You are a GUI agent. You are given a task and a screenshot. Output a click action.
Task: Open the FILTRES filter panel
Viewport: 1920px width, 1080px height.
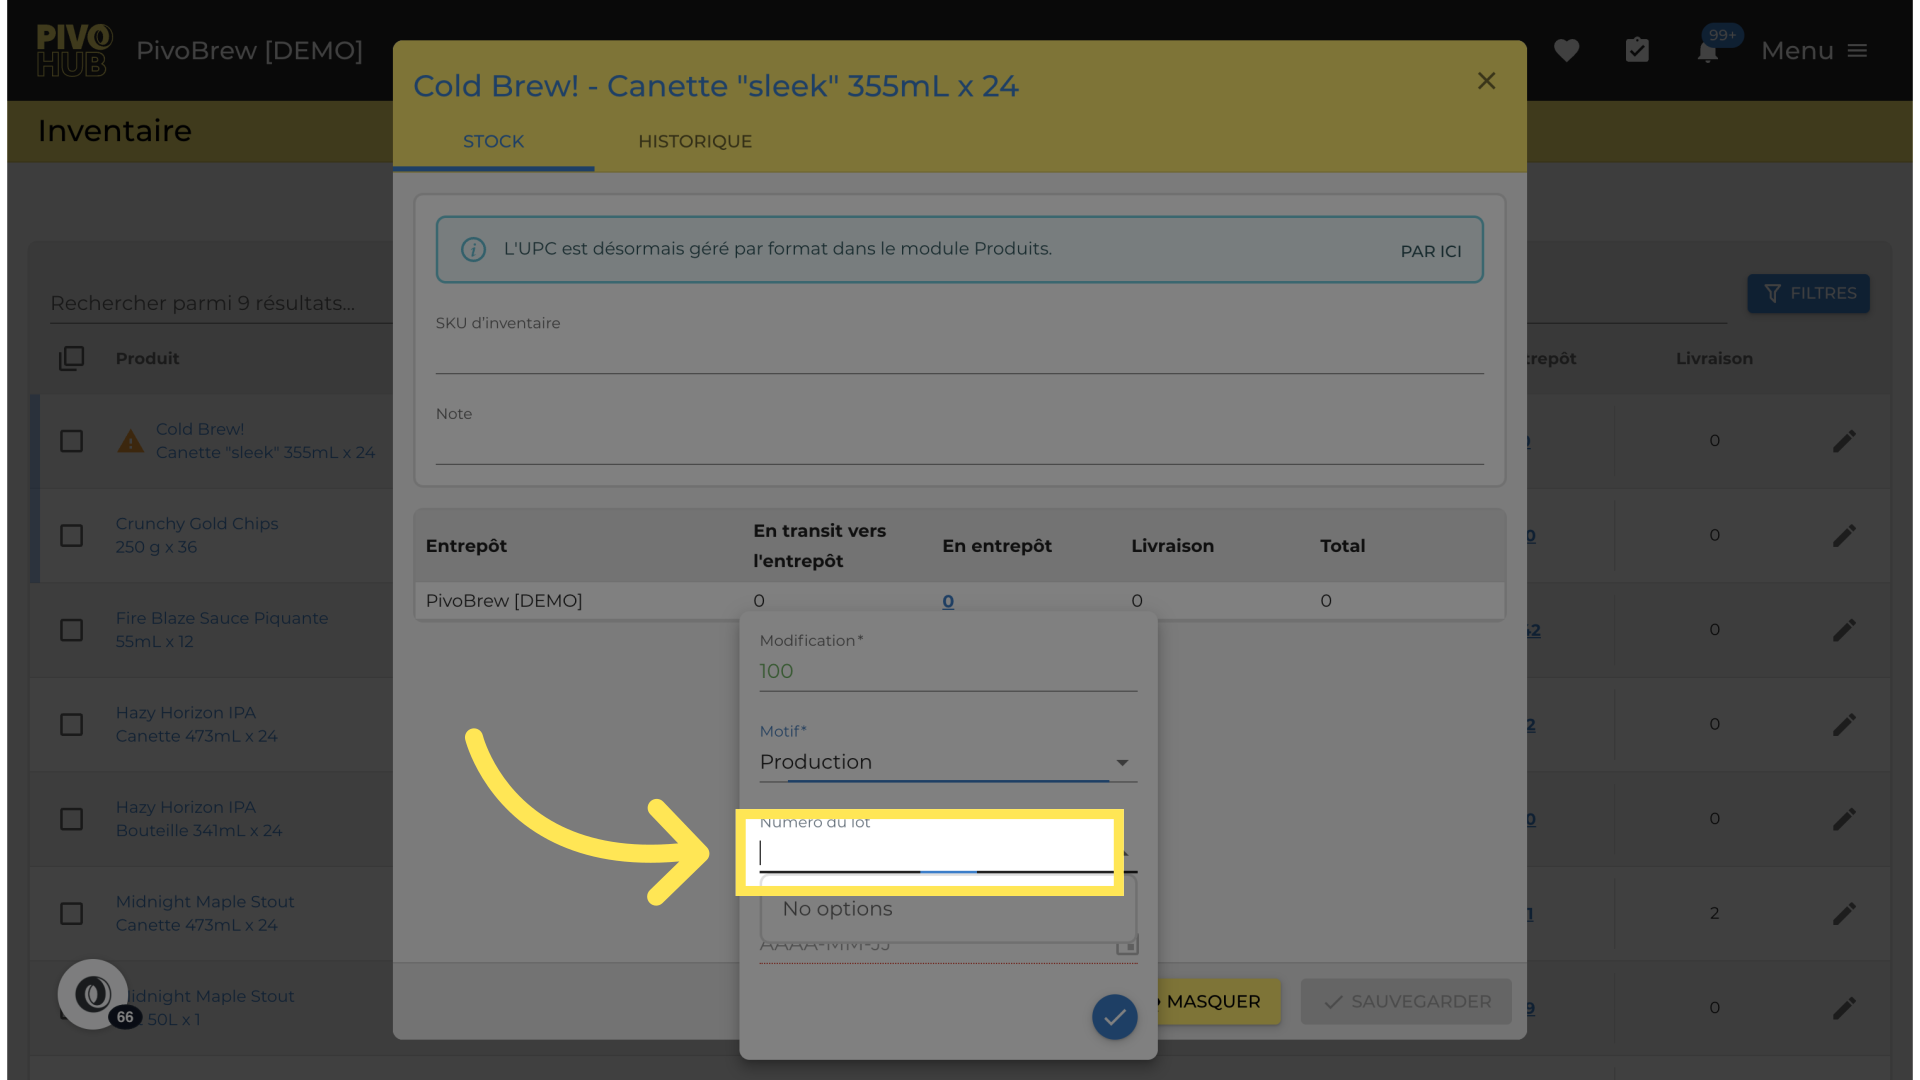click(1808, 294)
